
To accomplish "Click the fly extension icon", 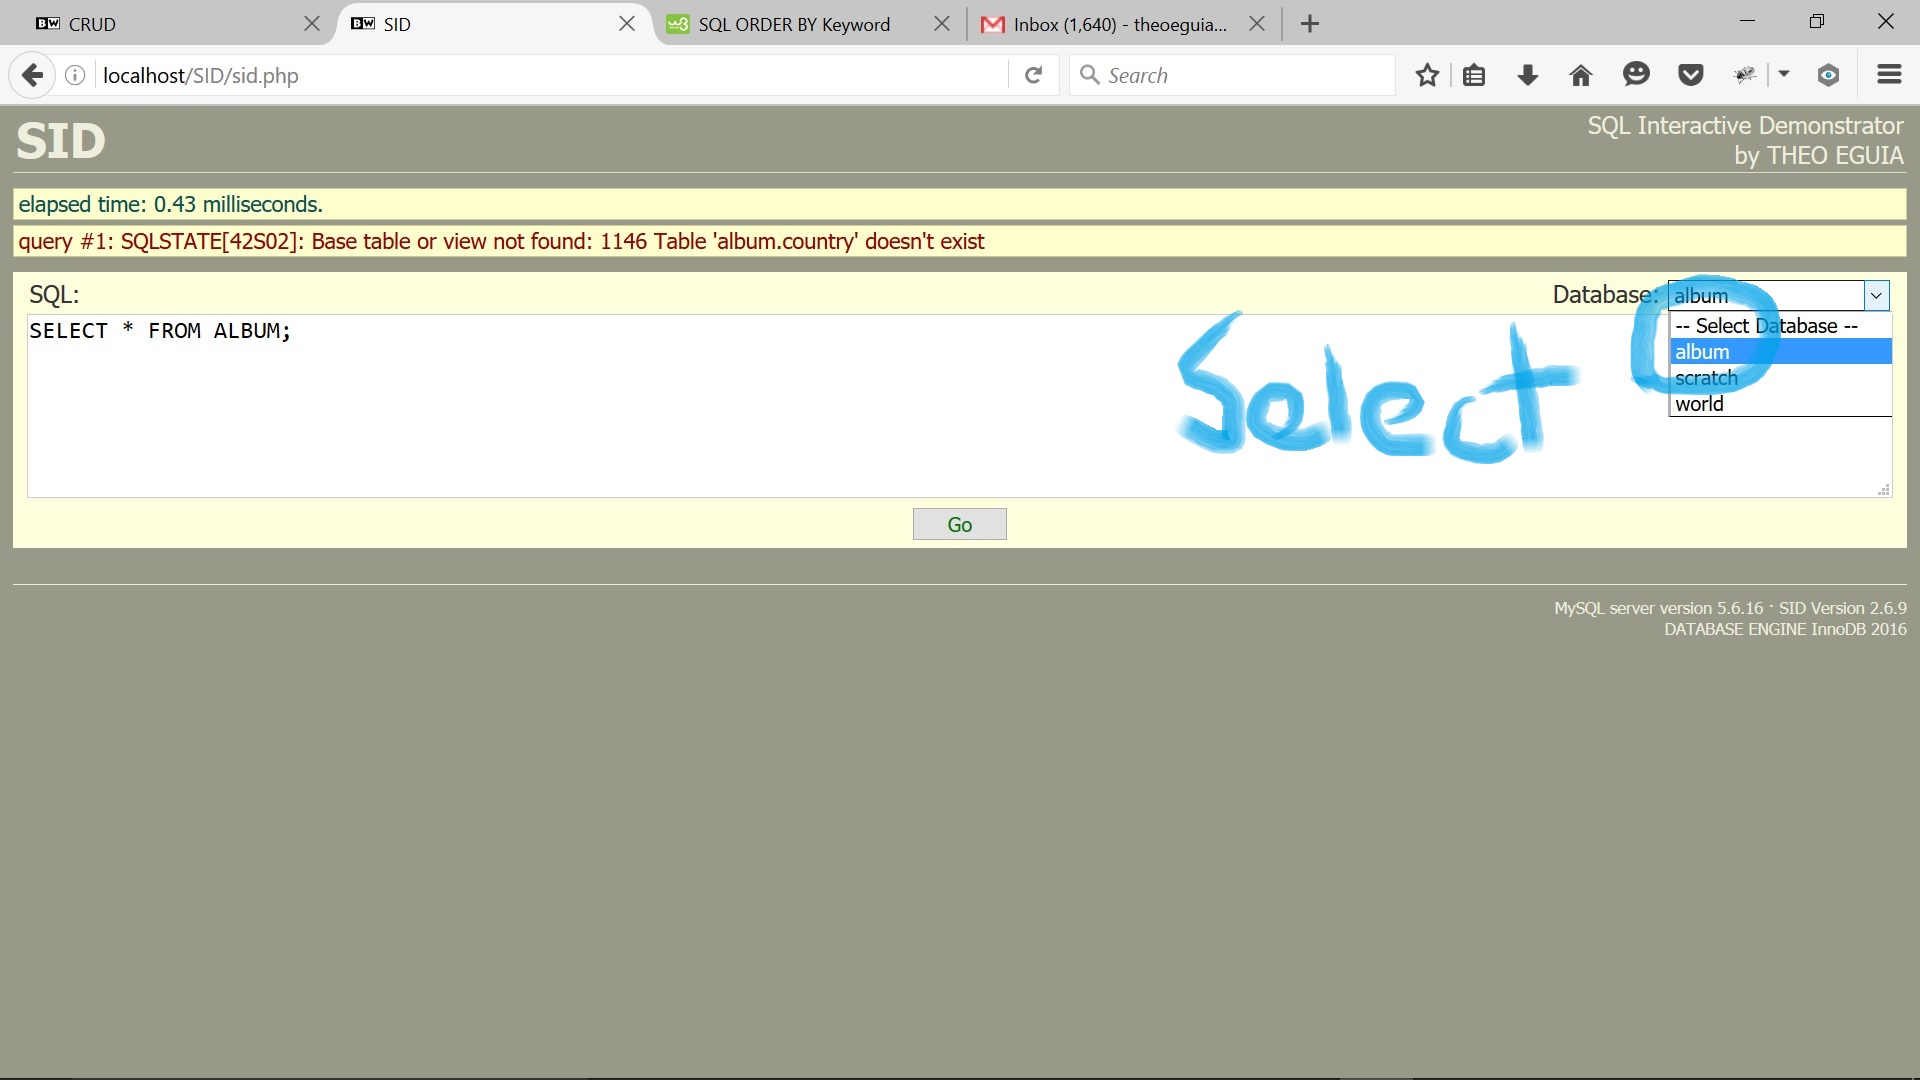I will tap(1745, 75).
